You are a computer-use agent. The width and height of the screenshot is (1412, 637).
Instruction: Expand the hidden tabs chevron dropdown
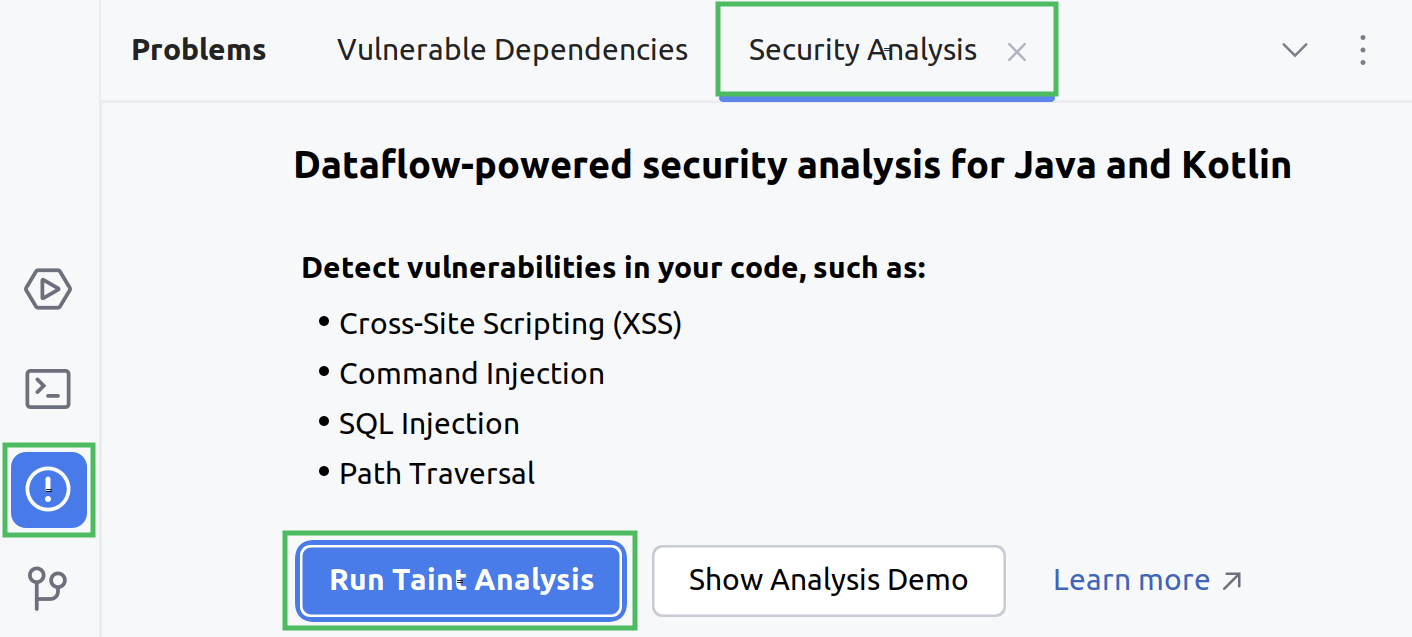(1294, 50)
